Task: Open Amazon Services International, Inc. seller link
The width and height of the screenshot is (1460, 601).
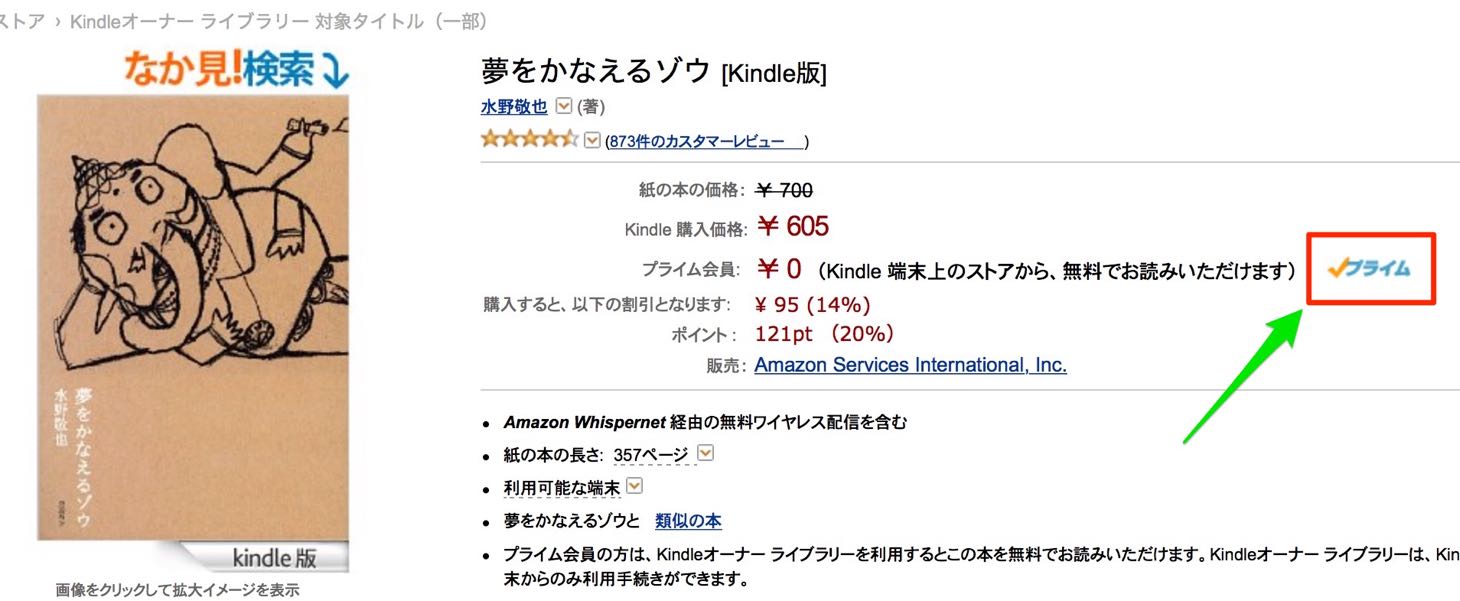Action: pos(910,365)
